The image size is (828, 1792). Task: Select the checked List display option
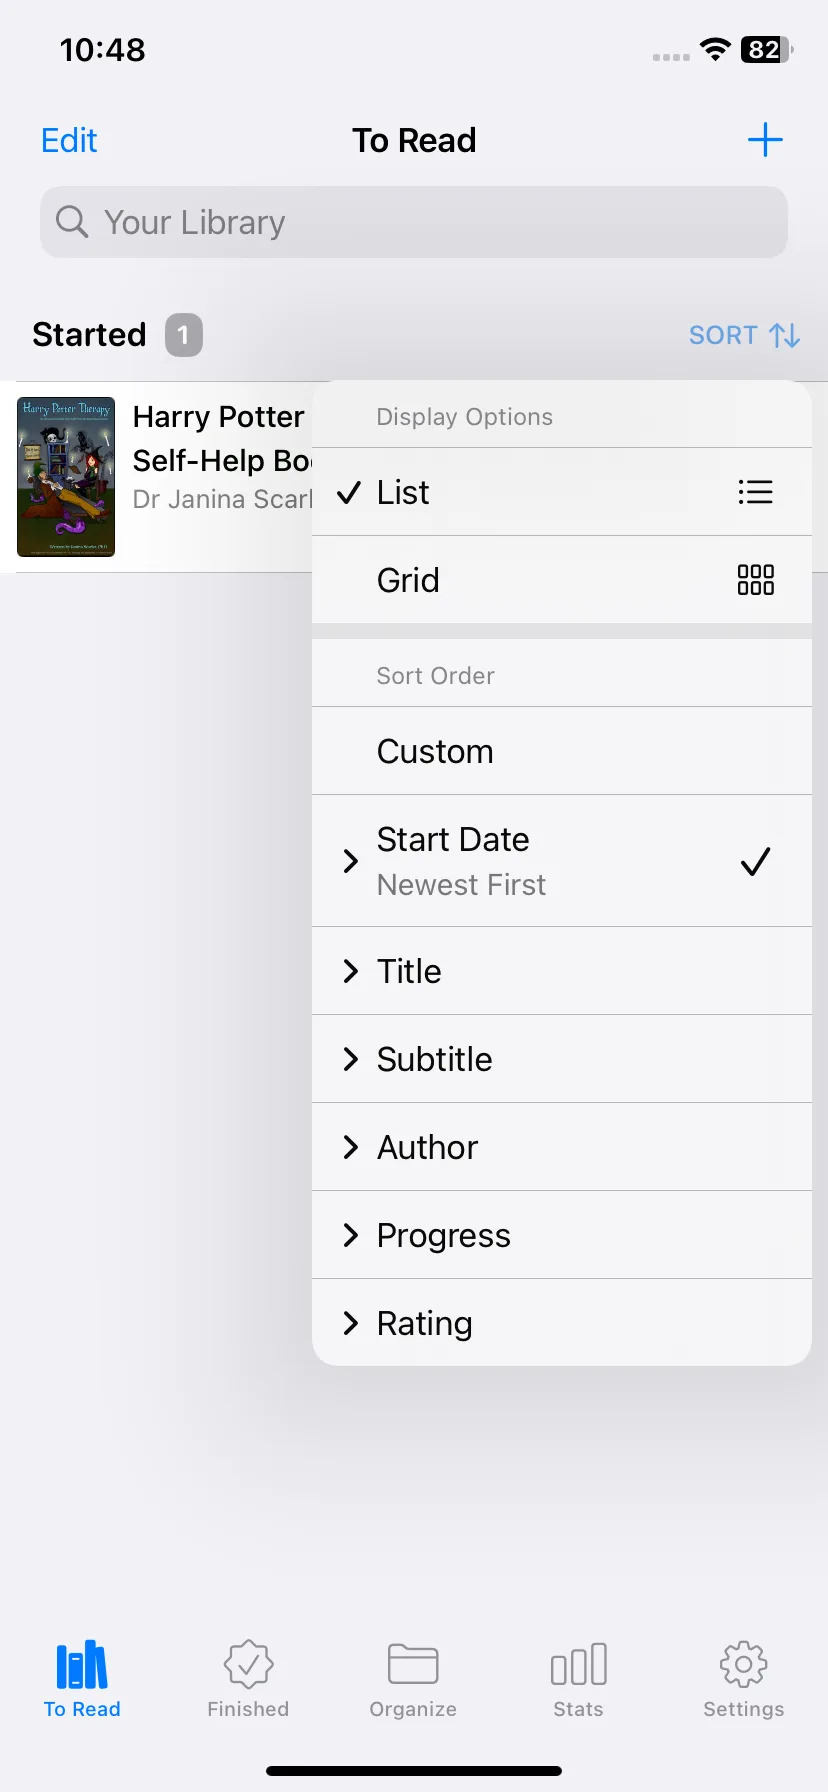pyautogui.click(x=562, y=492)
